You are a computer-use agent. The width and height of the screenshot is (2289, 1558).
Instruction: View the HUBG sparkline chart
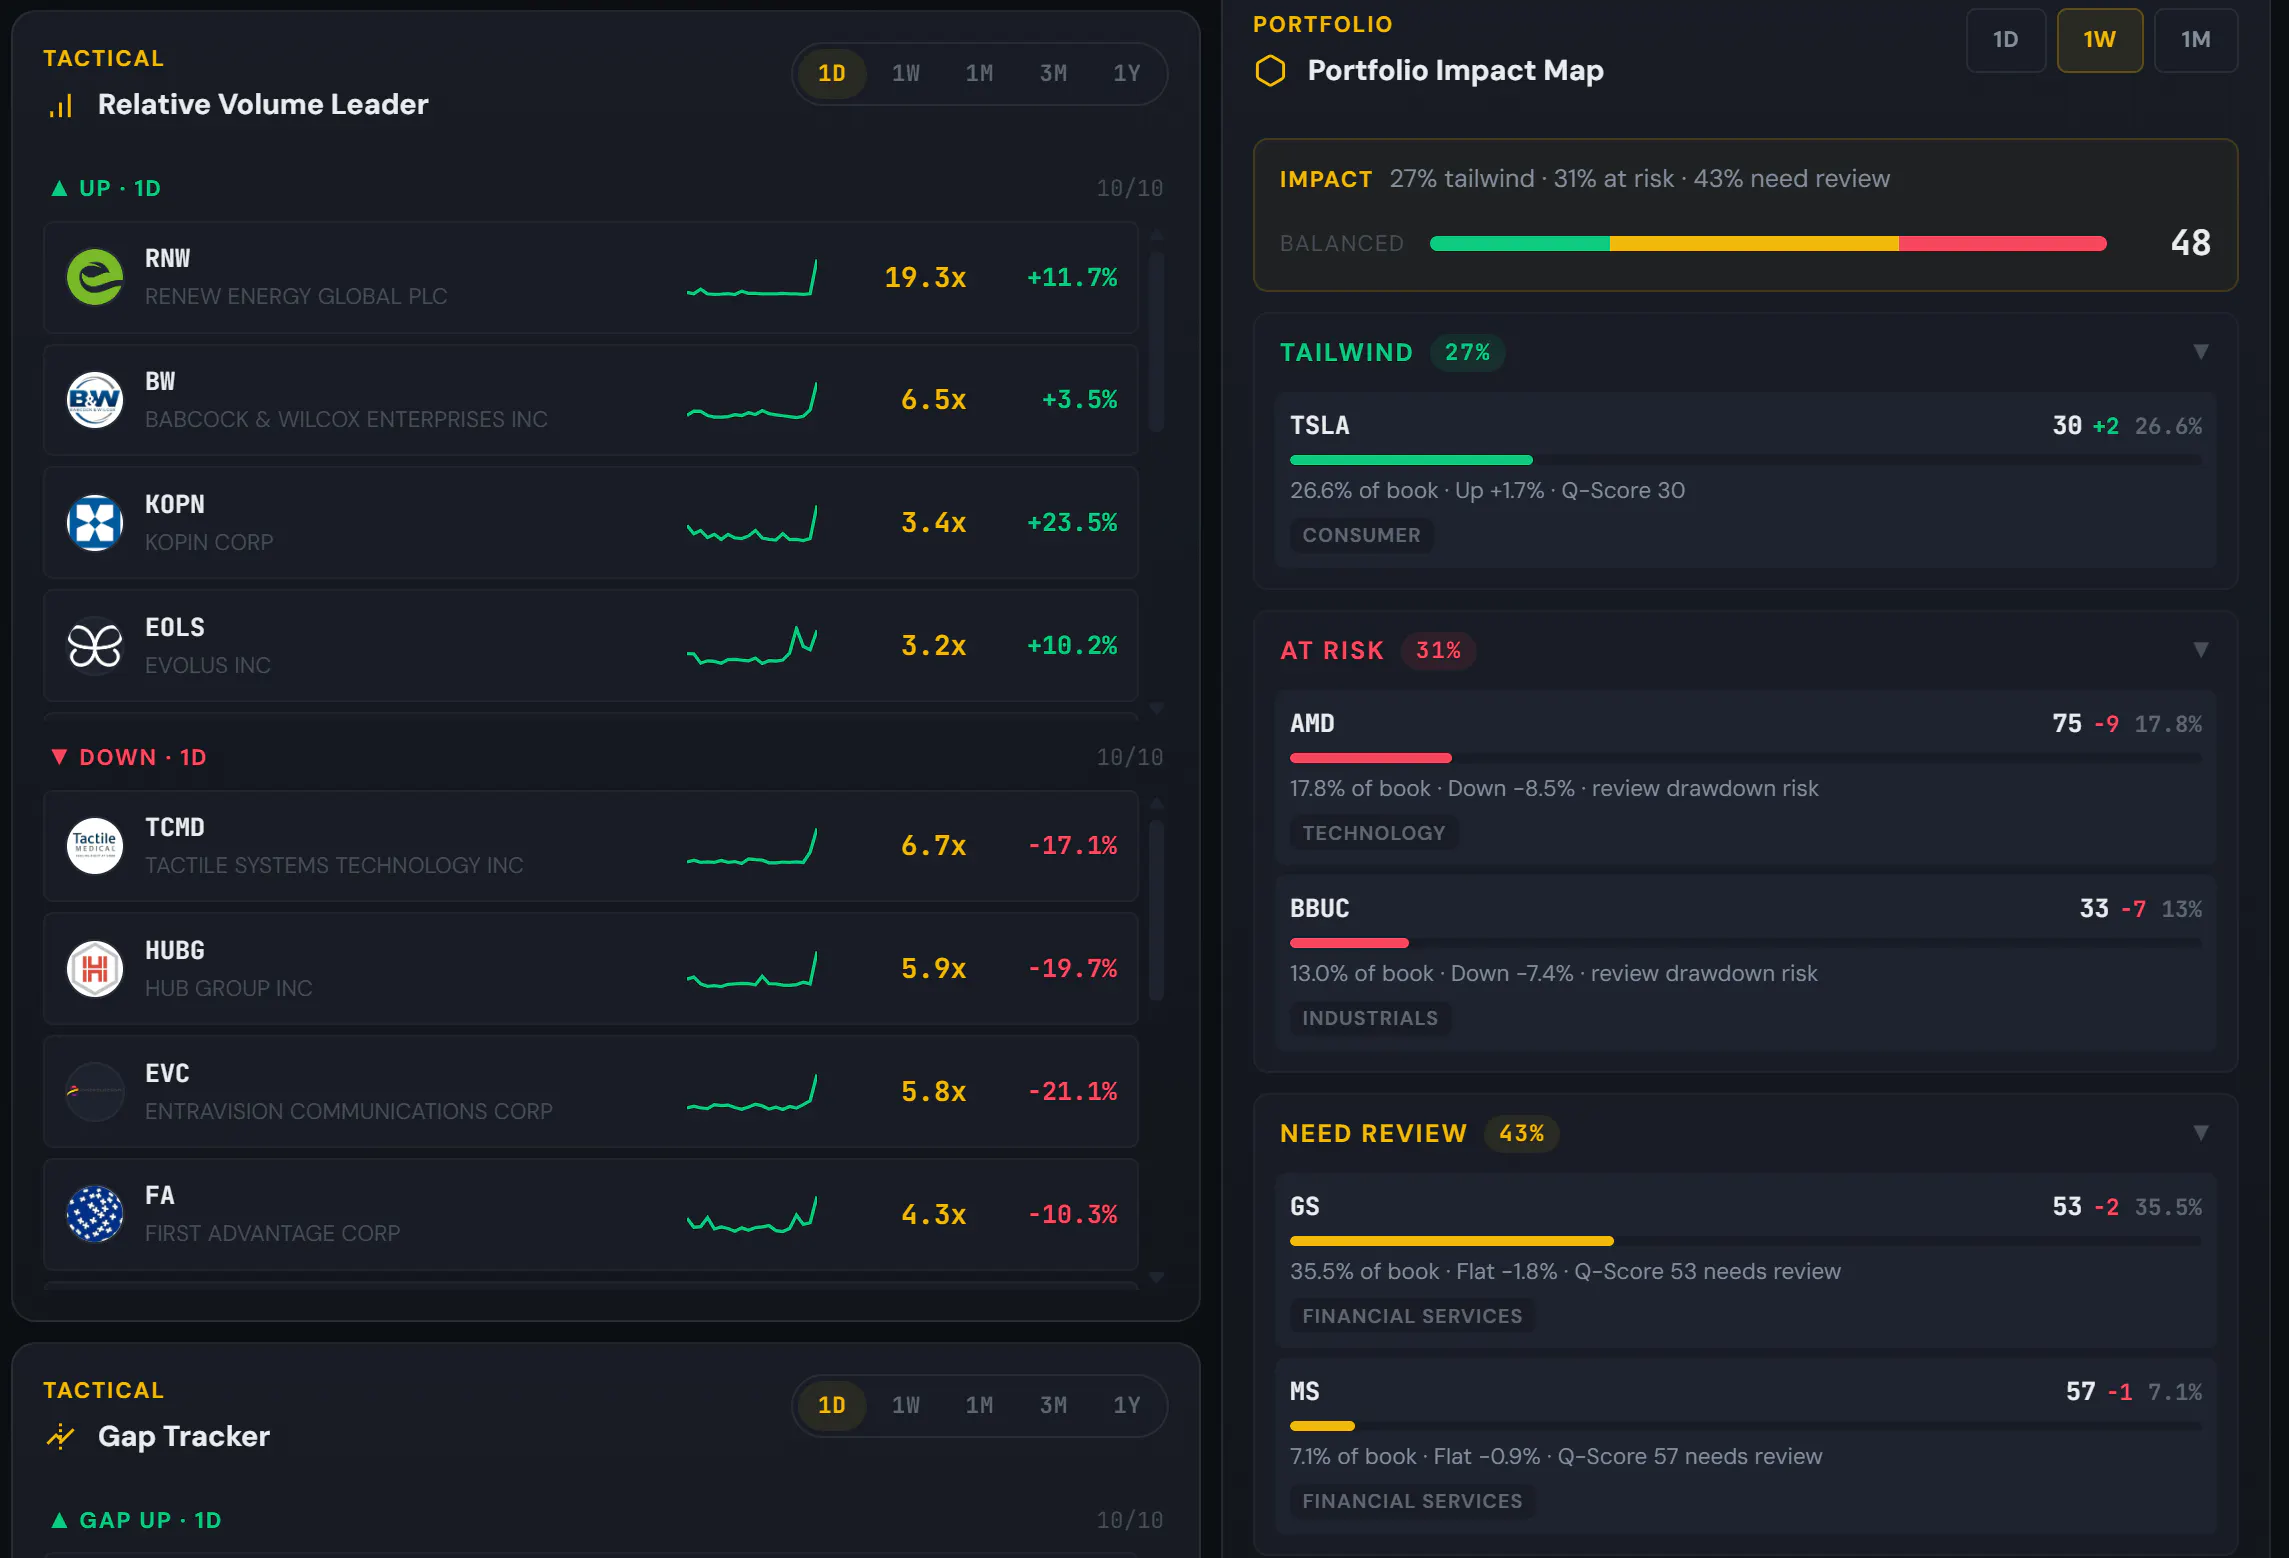[752, 969]
